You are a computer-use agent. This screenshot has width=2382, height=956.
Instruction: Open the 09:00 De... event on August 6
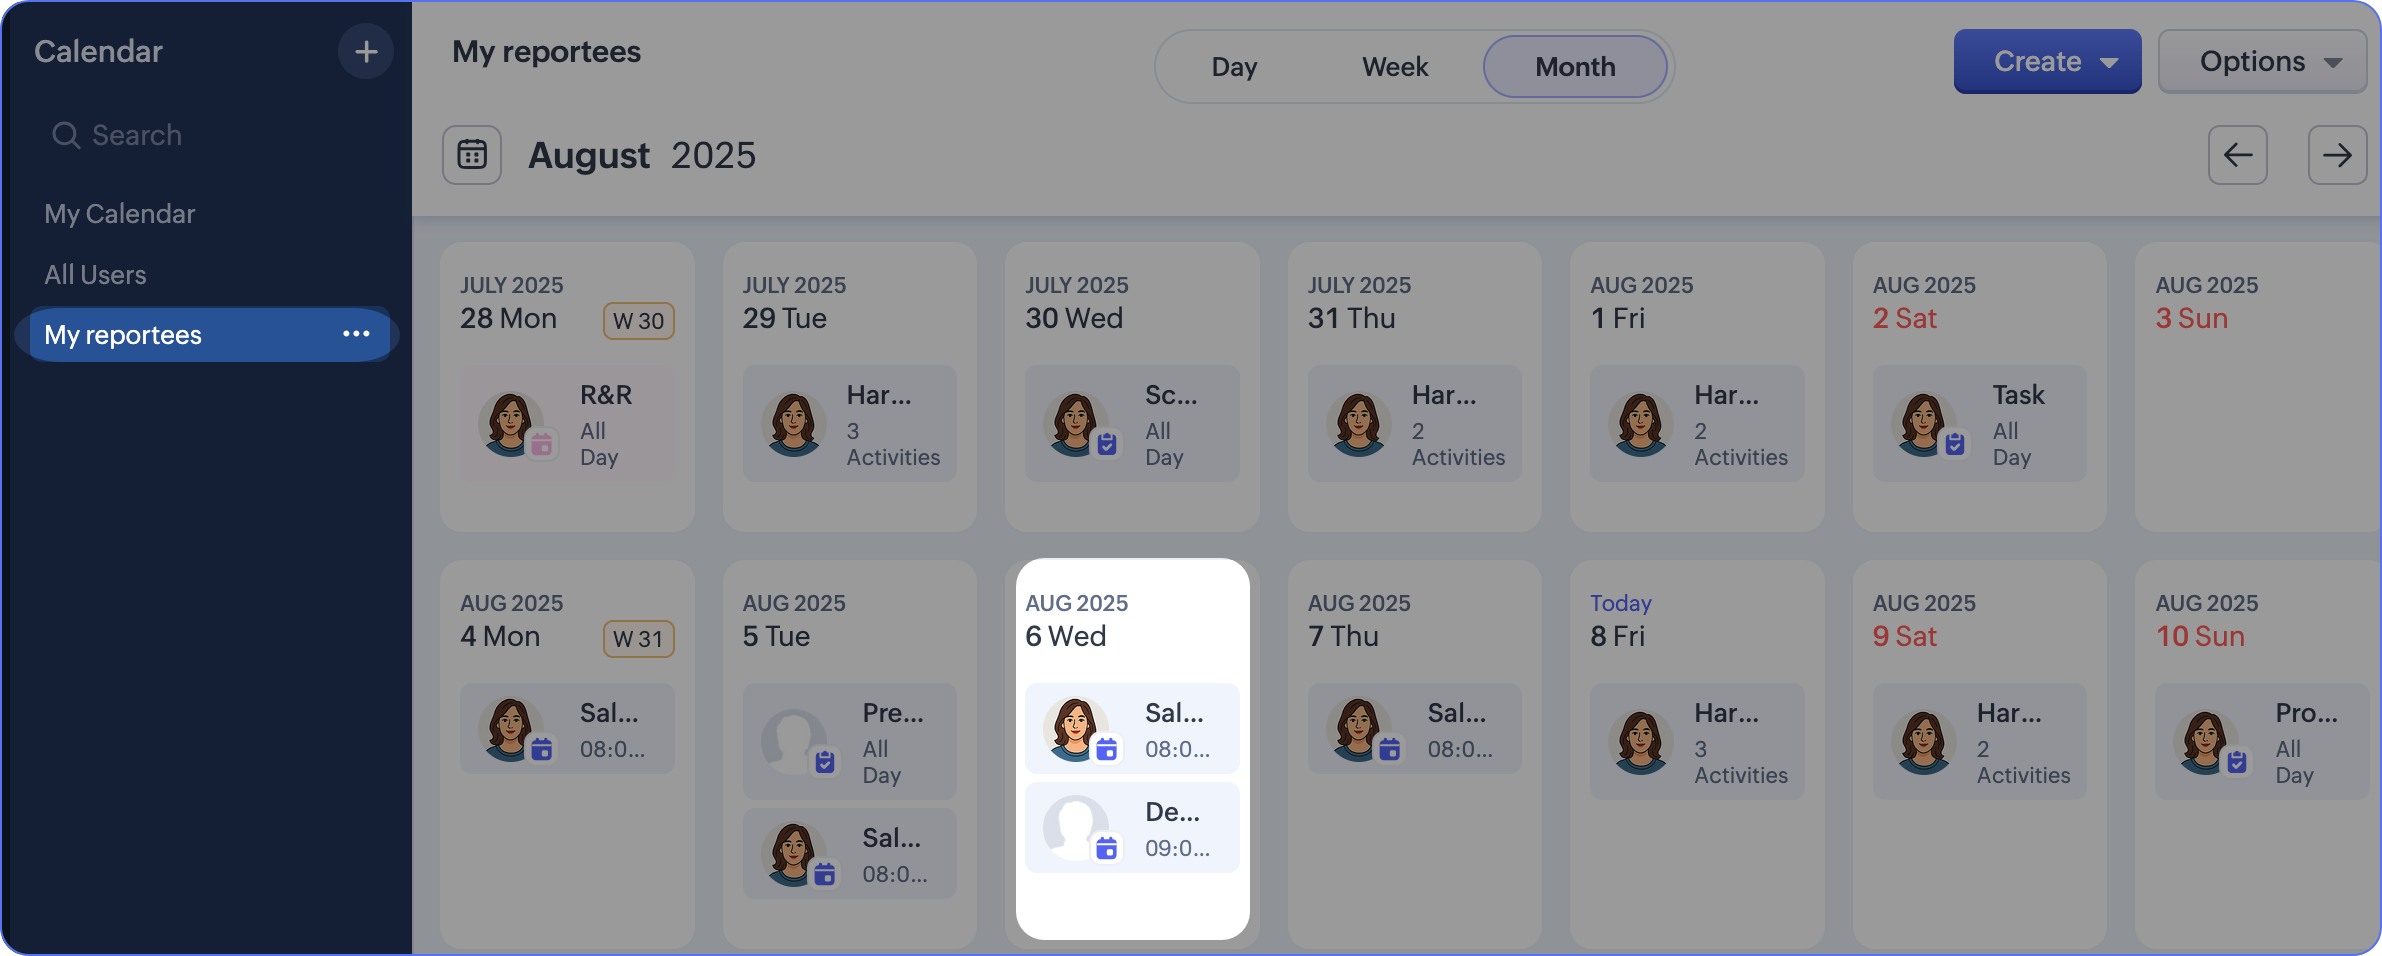click(1132, 828)
